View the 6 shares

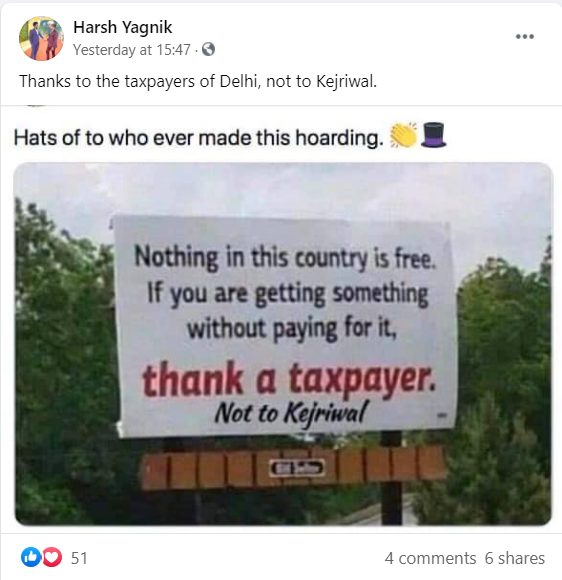515,558
